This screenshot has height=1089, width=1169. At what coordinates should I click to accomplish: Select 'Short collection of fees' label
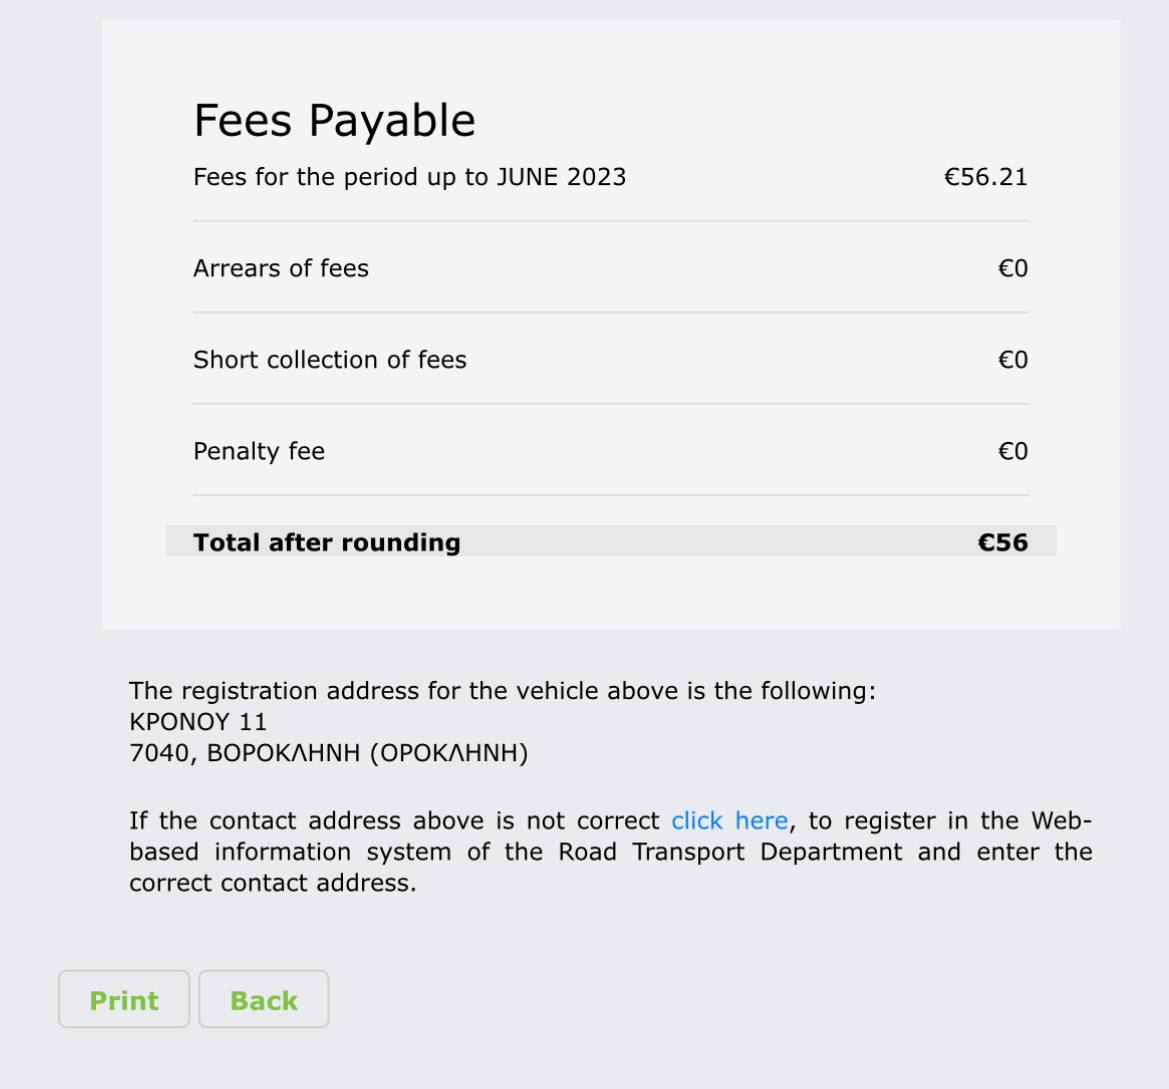pyautogui.click(x=330, y=360)
